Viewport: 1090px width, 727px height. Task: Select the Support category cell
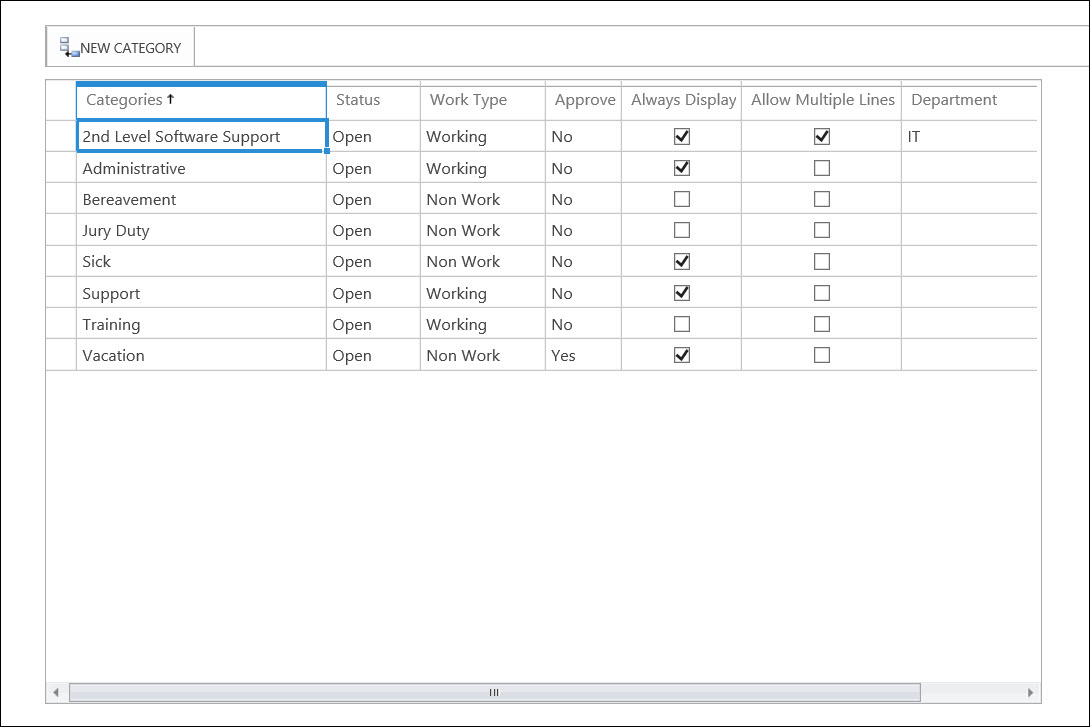tap(201, 293)
